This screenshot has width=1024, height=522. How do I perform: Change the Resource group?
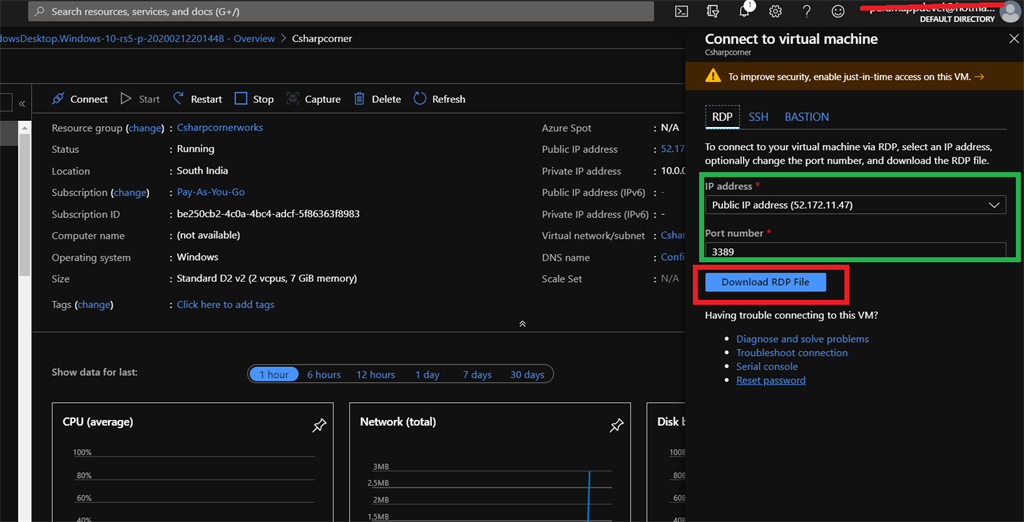tap(144, 128)
